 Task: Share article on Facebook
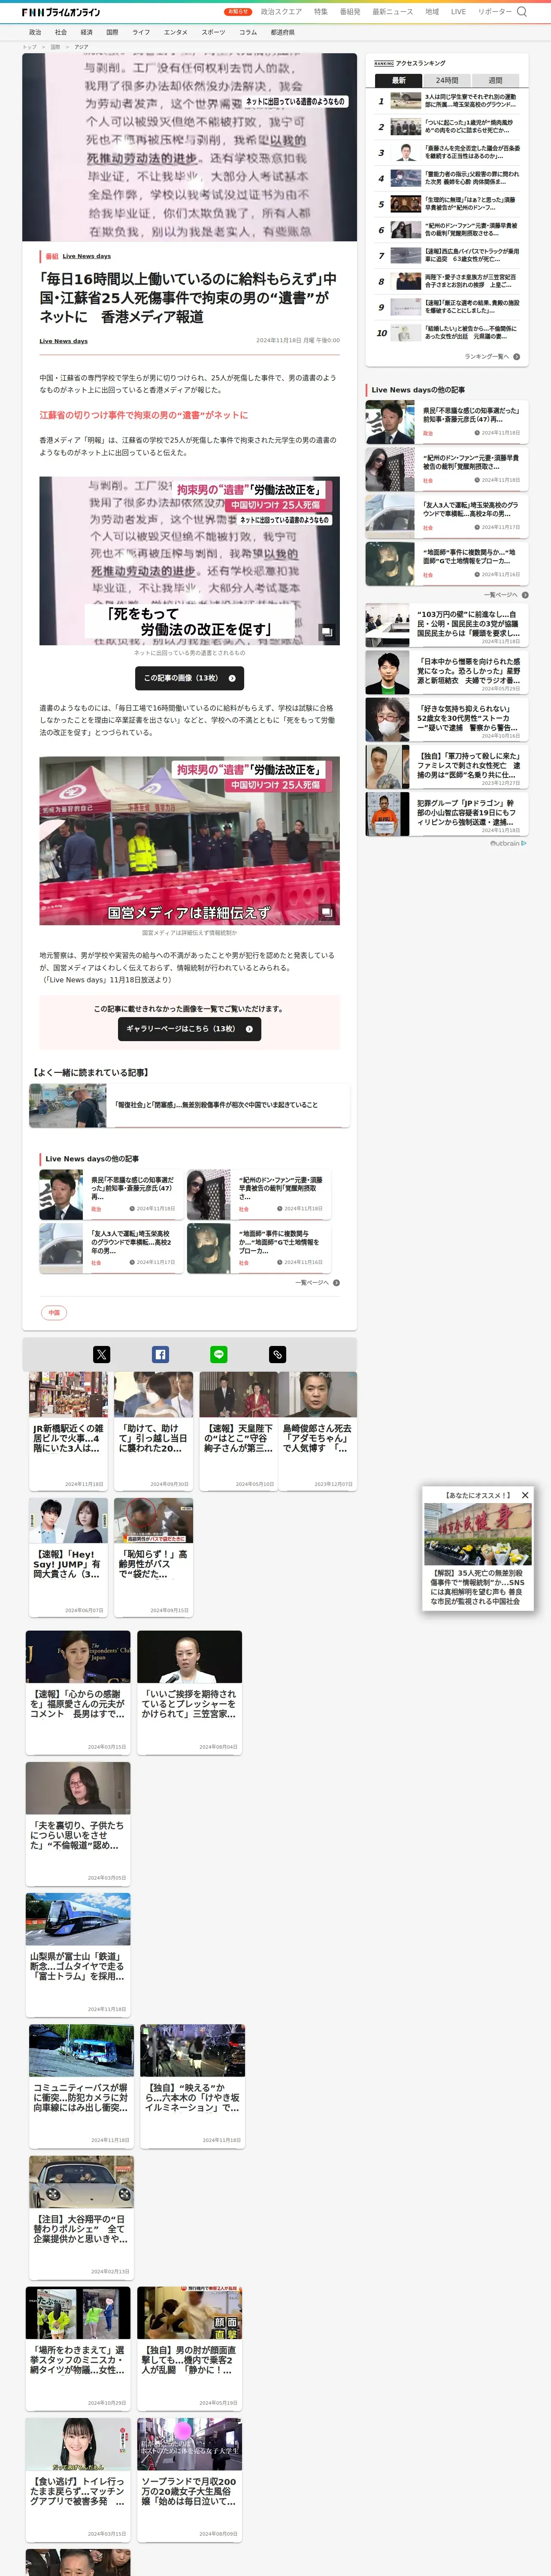pyautogui.click(x=160, y=1354)
